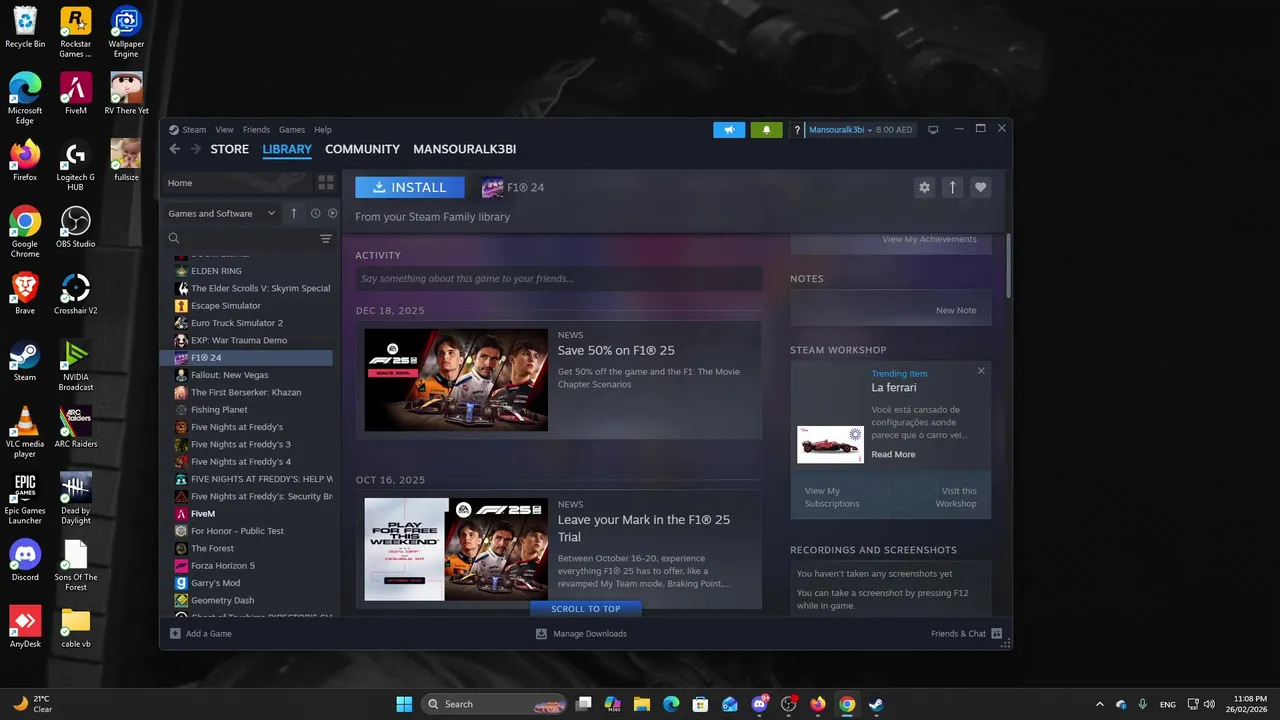1280x720 pixels.
Task: Click the New Note button
Action: (x=956, y=310)
